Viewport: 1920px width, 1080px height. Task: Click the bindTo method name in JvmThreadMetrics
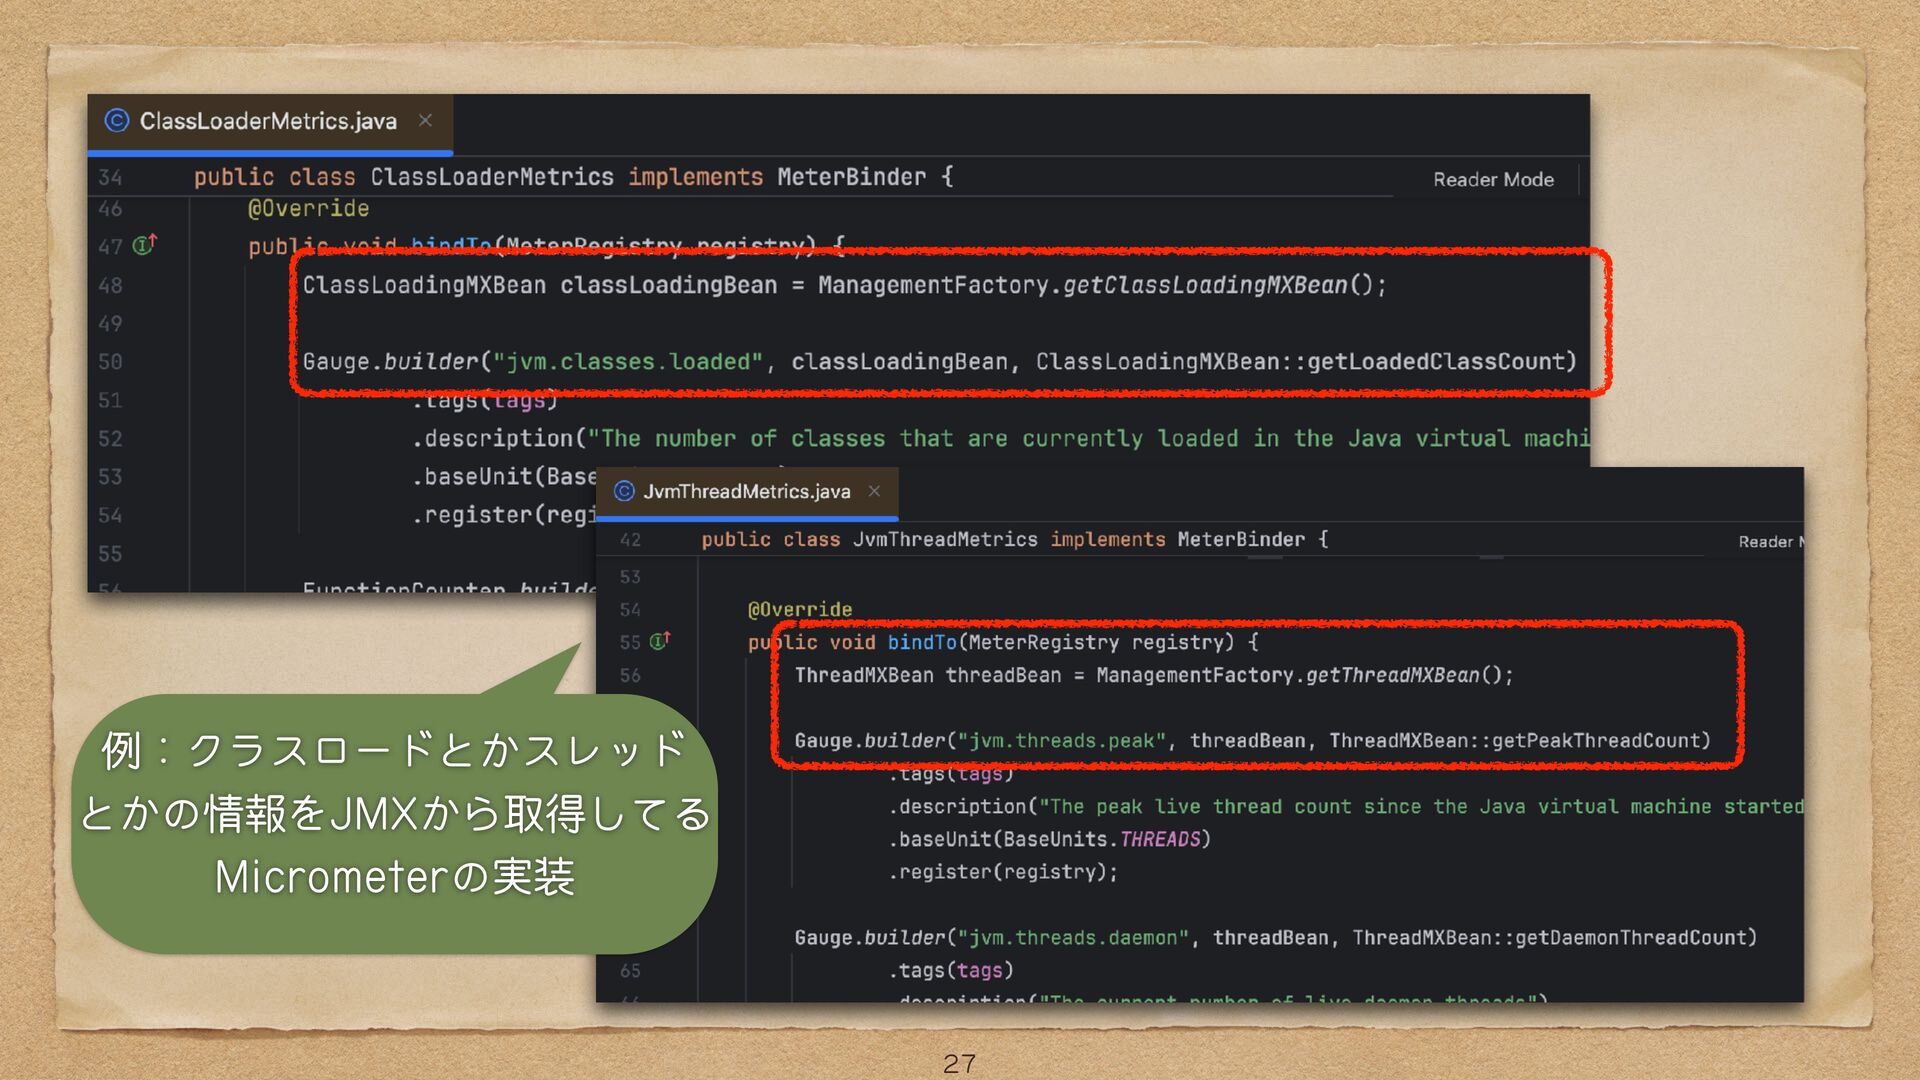point(921,642)
